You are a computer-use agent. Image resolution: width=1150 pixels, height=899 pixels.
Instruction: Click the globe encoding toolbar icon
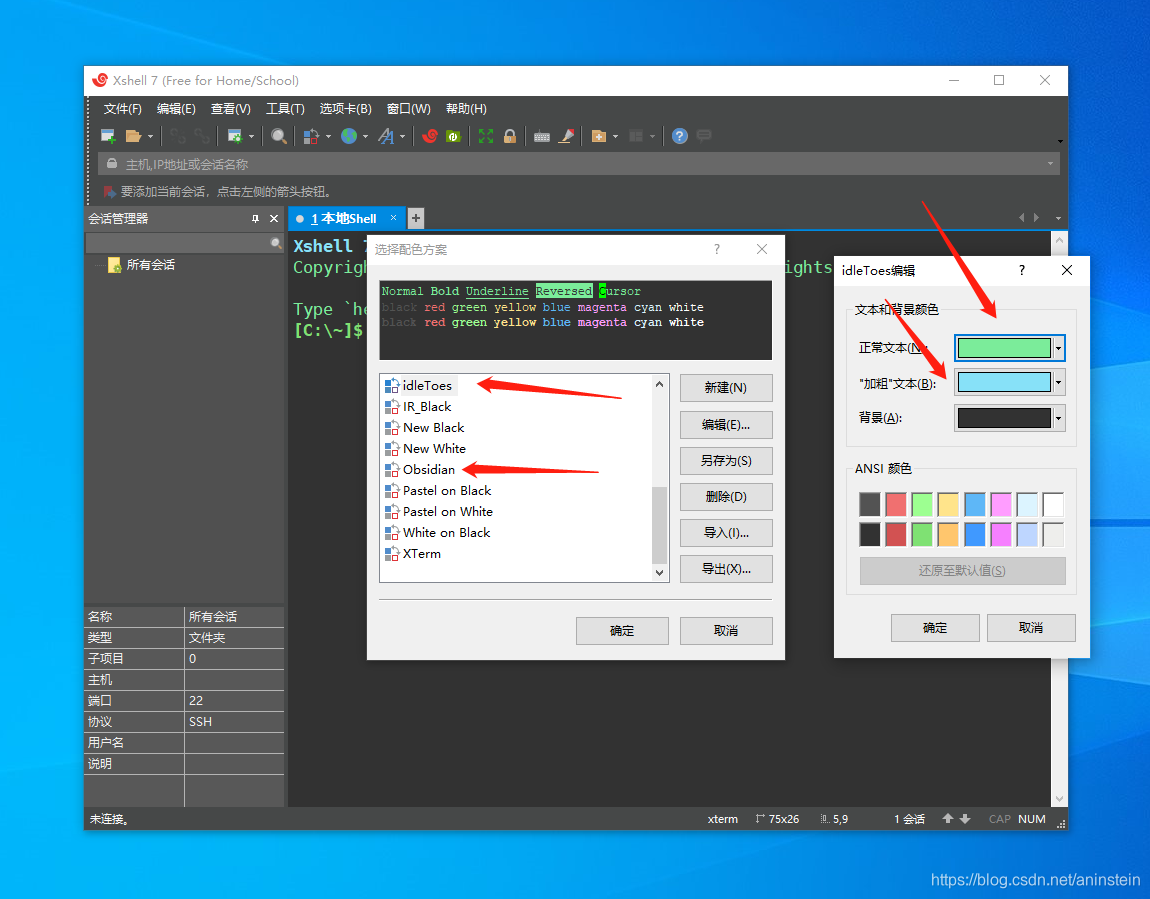(349, 136)
